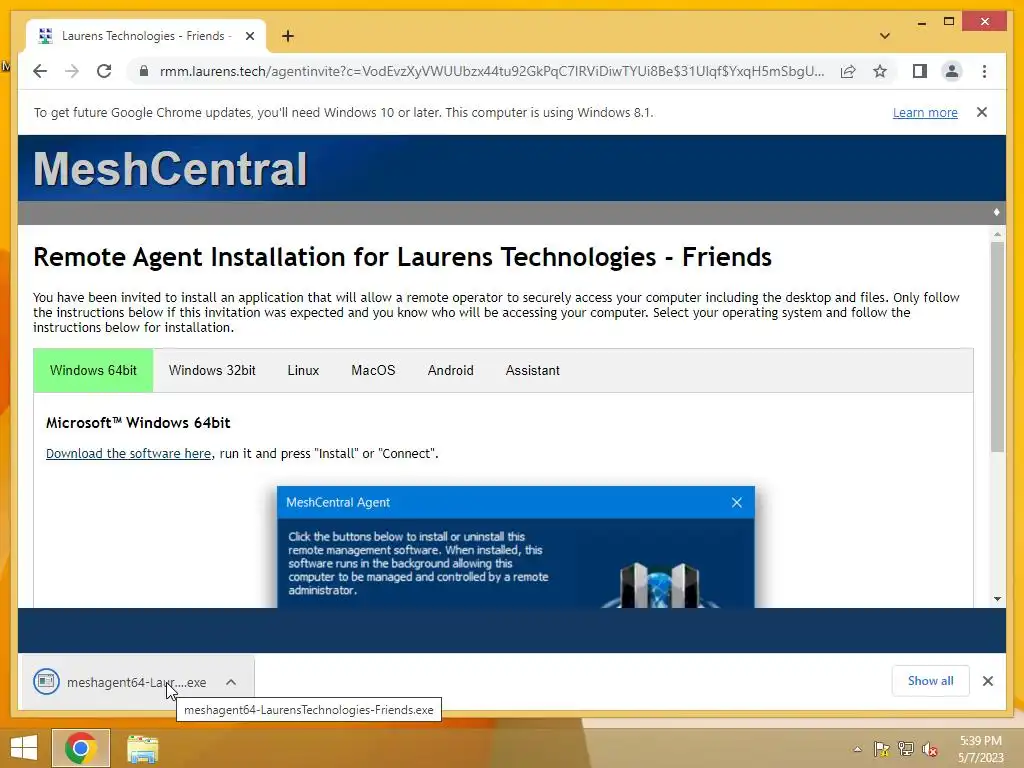Share this page via share icon

tap(848, 71)
